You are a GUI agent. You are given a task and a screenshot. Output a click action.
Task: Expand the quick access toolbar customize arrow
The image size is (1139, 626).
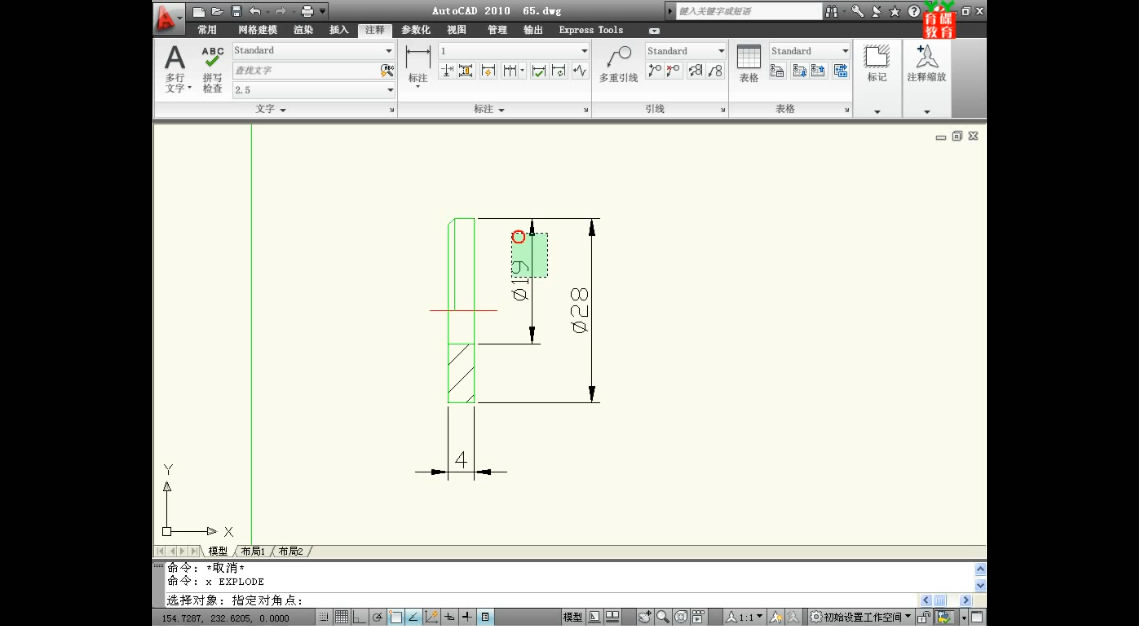[x=323, y=11]
